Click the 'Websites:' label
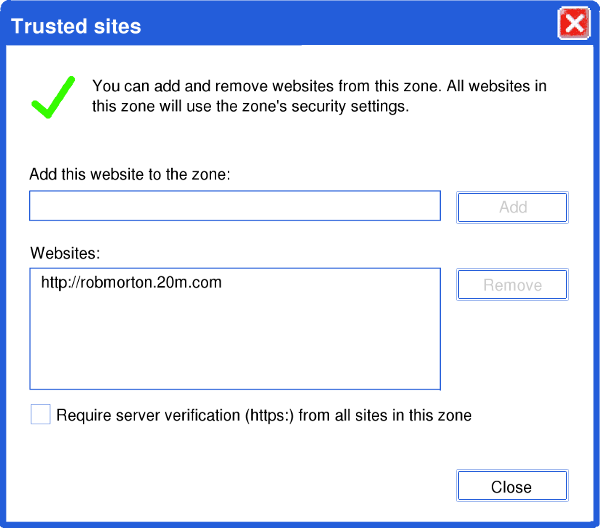Image resolution: width=600 pixels, height=528 pixels. coord(65,253)
